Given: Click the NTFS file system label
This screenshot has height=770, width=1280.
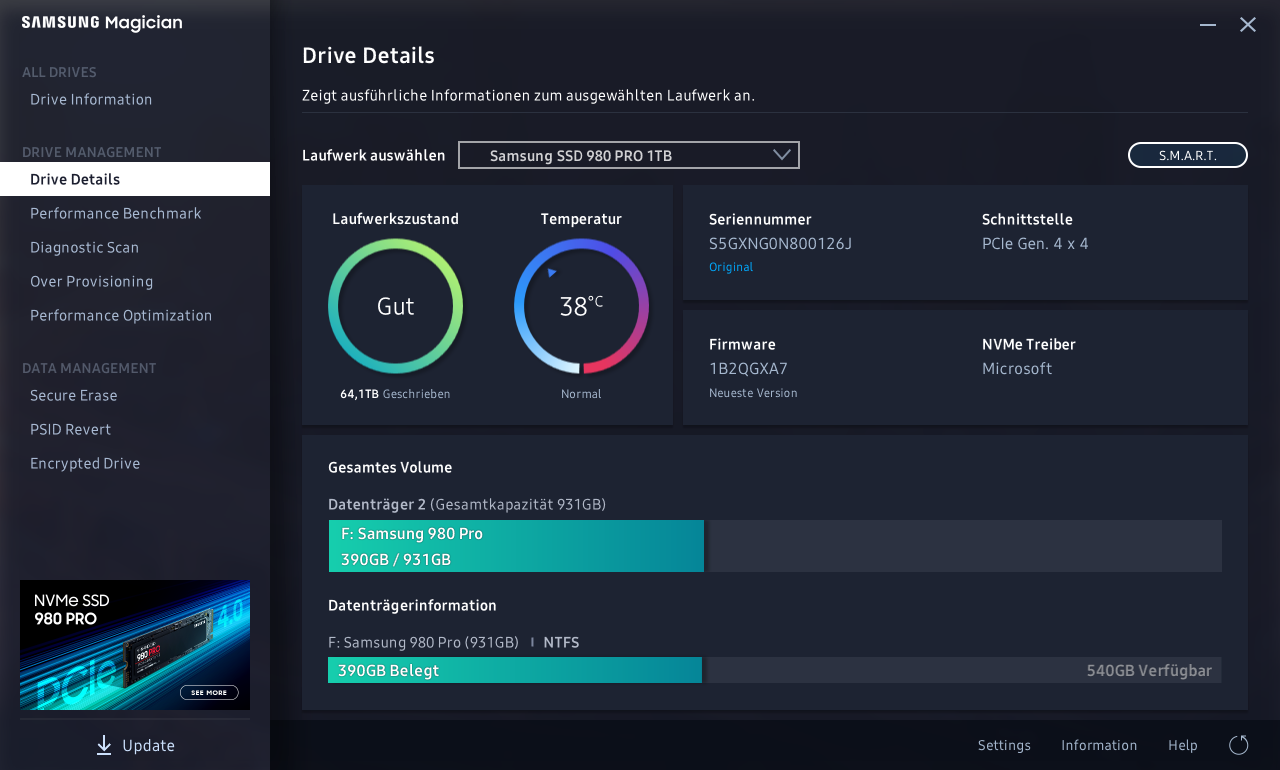Looking at the screenshot, I should (x=561, y=642).
